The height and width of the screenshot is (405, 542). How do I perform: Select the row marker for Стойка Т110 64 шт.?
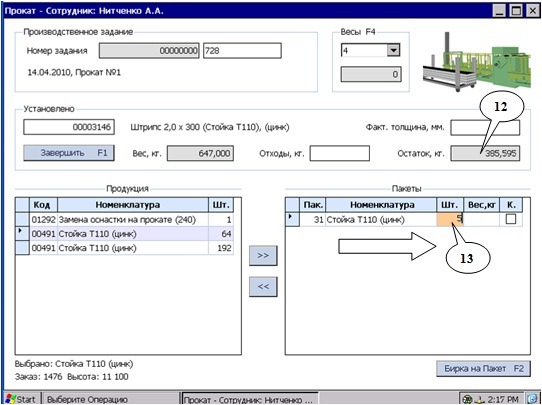[22, 234]
